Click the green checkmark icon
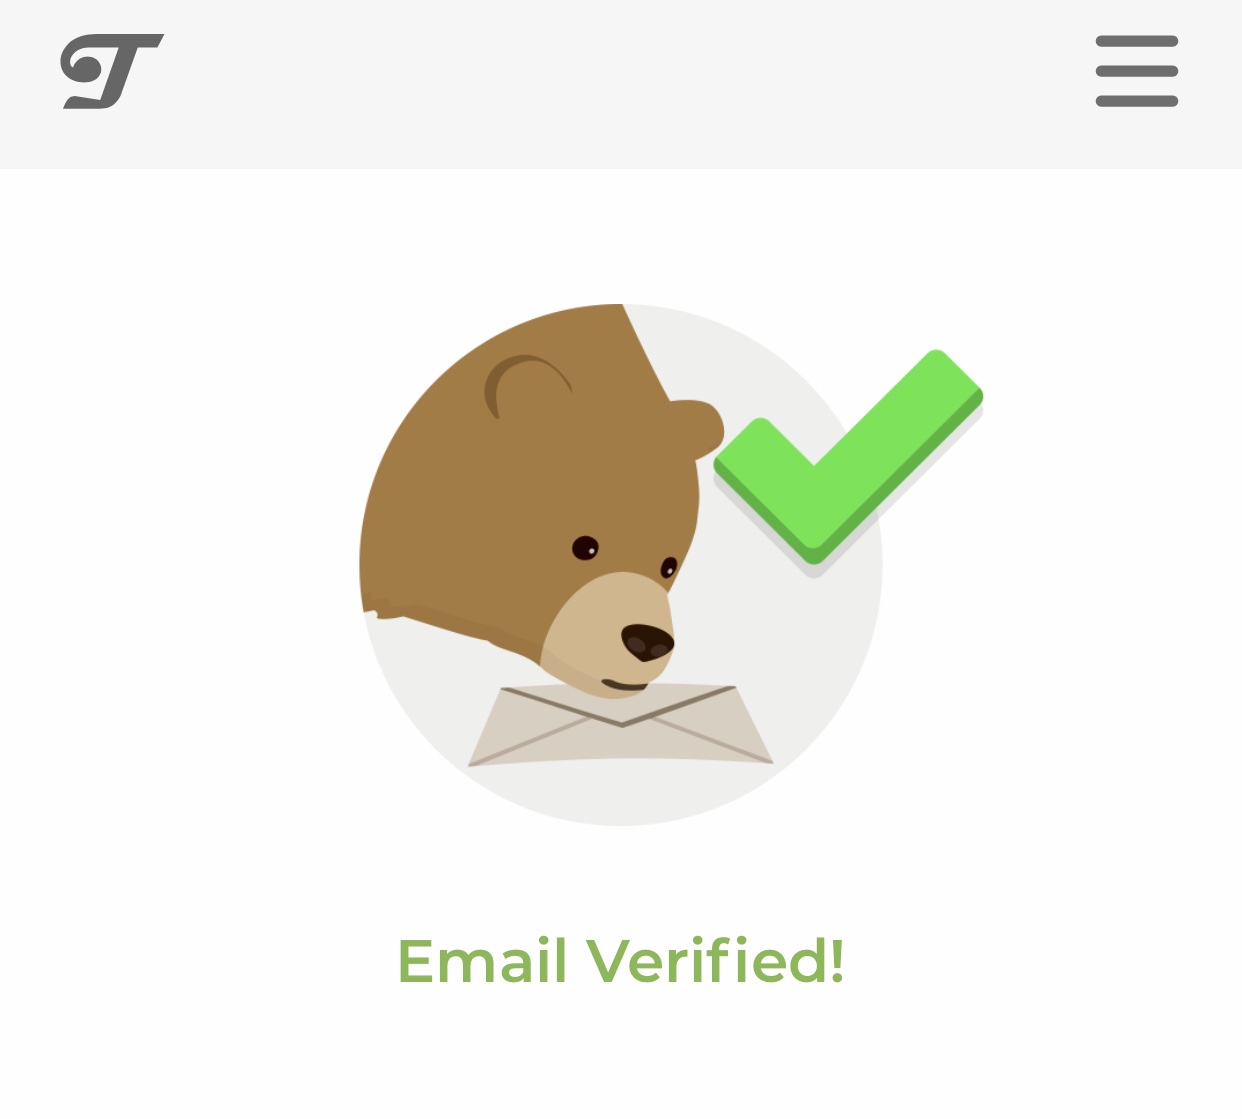Screen dimensions: 1242x1119 click(848, 456)
